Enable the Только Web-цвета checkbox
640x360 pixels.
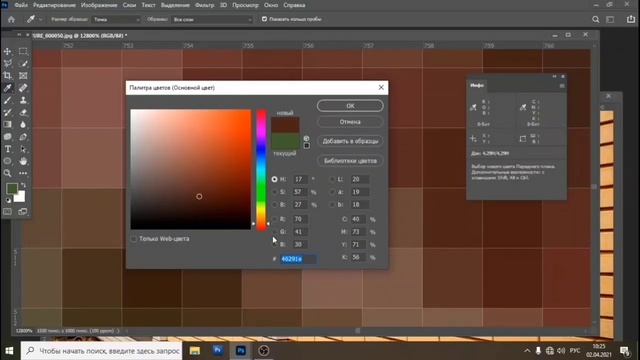[x=134, y=239]
